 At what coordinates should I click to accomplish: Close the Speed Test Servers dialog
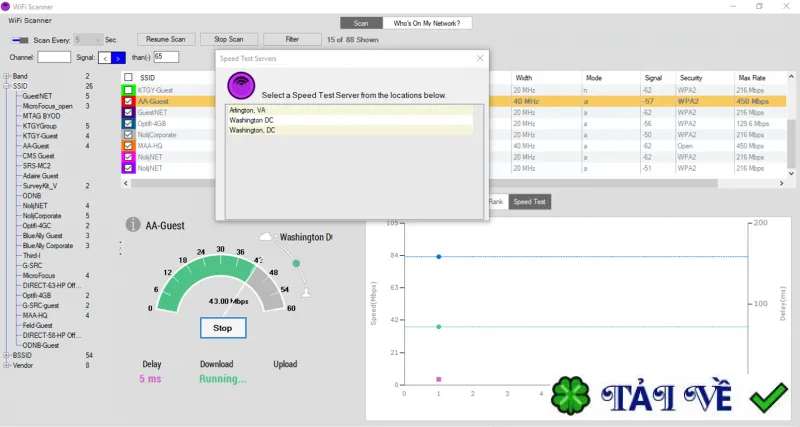tap(480, 58)
